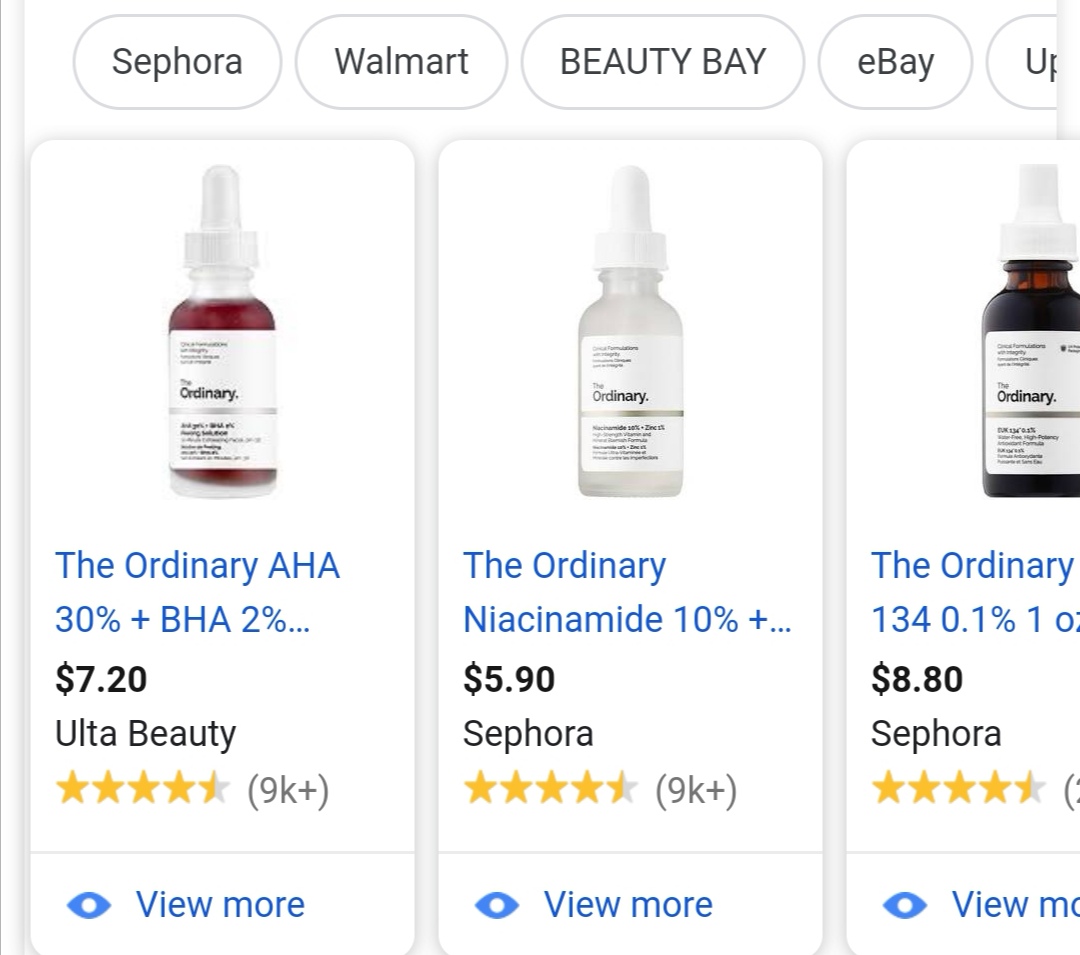The width and height of the screenshot is (1080, 955).
Task: Click the (9k+) reviews count under Niacinamide
Action: pos(696,790)
